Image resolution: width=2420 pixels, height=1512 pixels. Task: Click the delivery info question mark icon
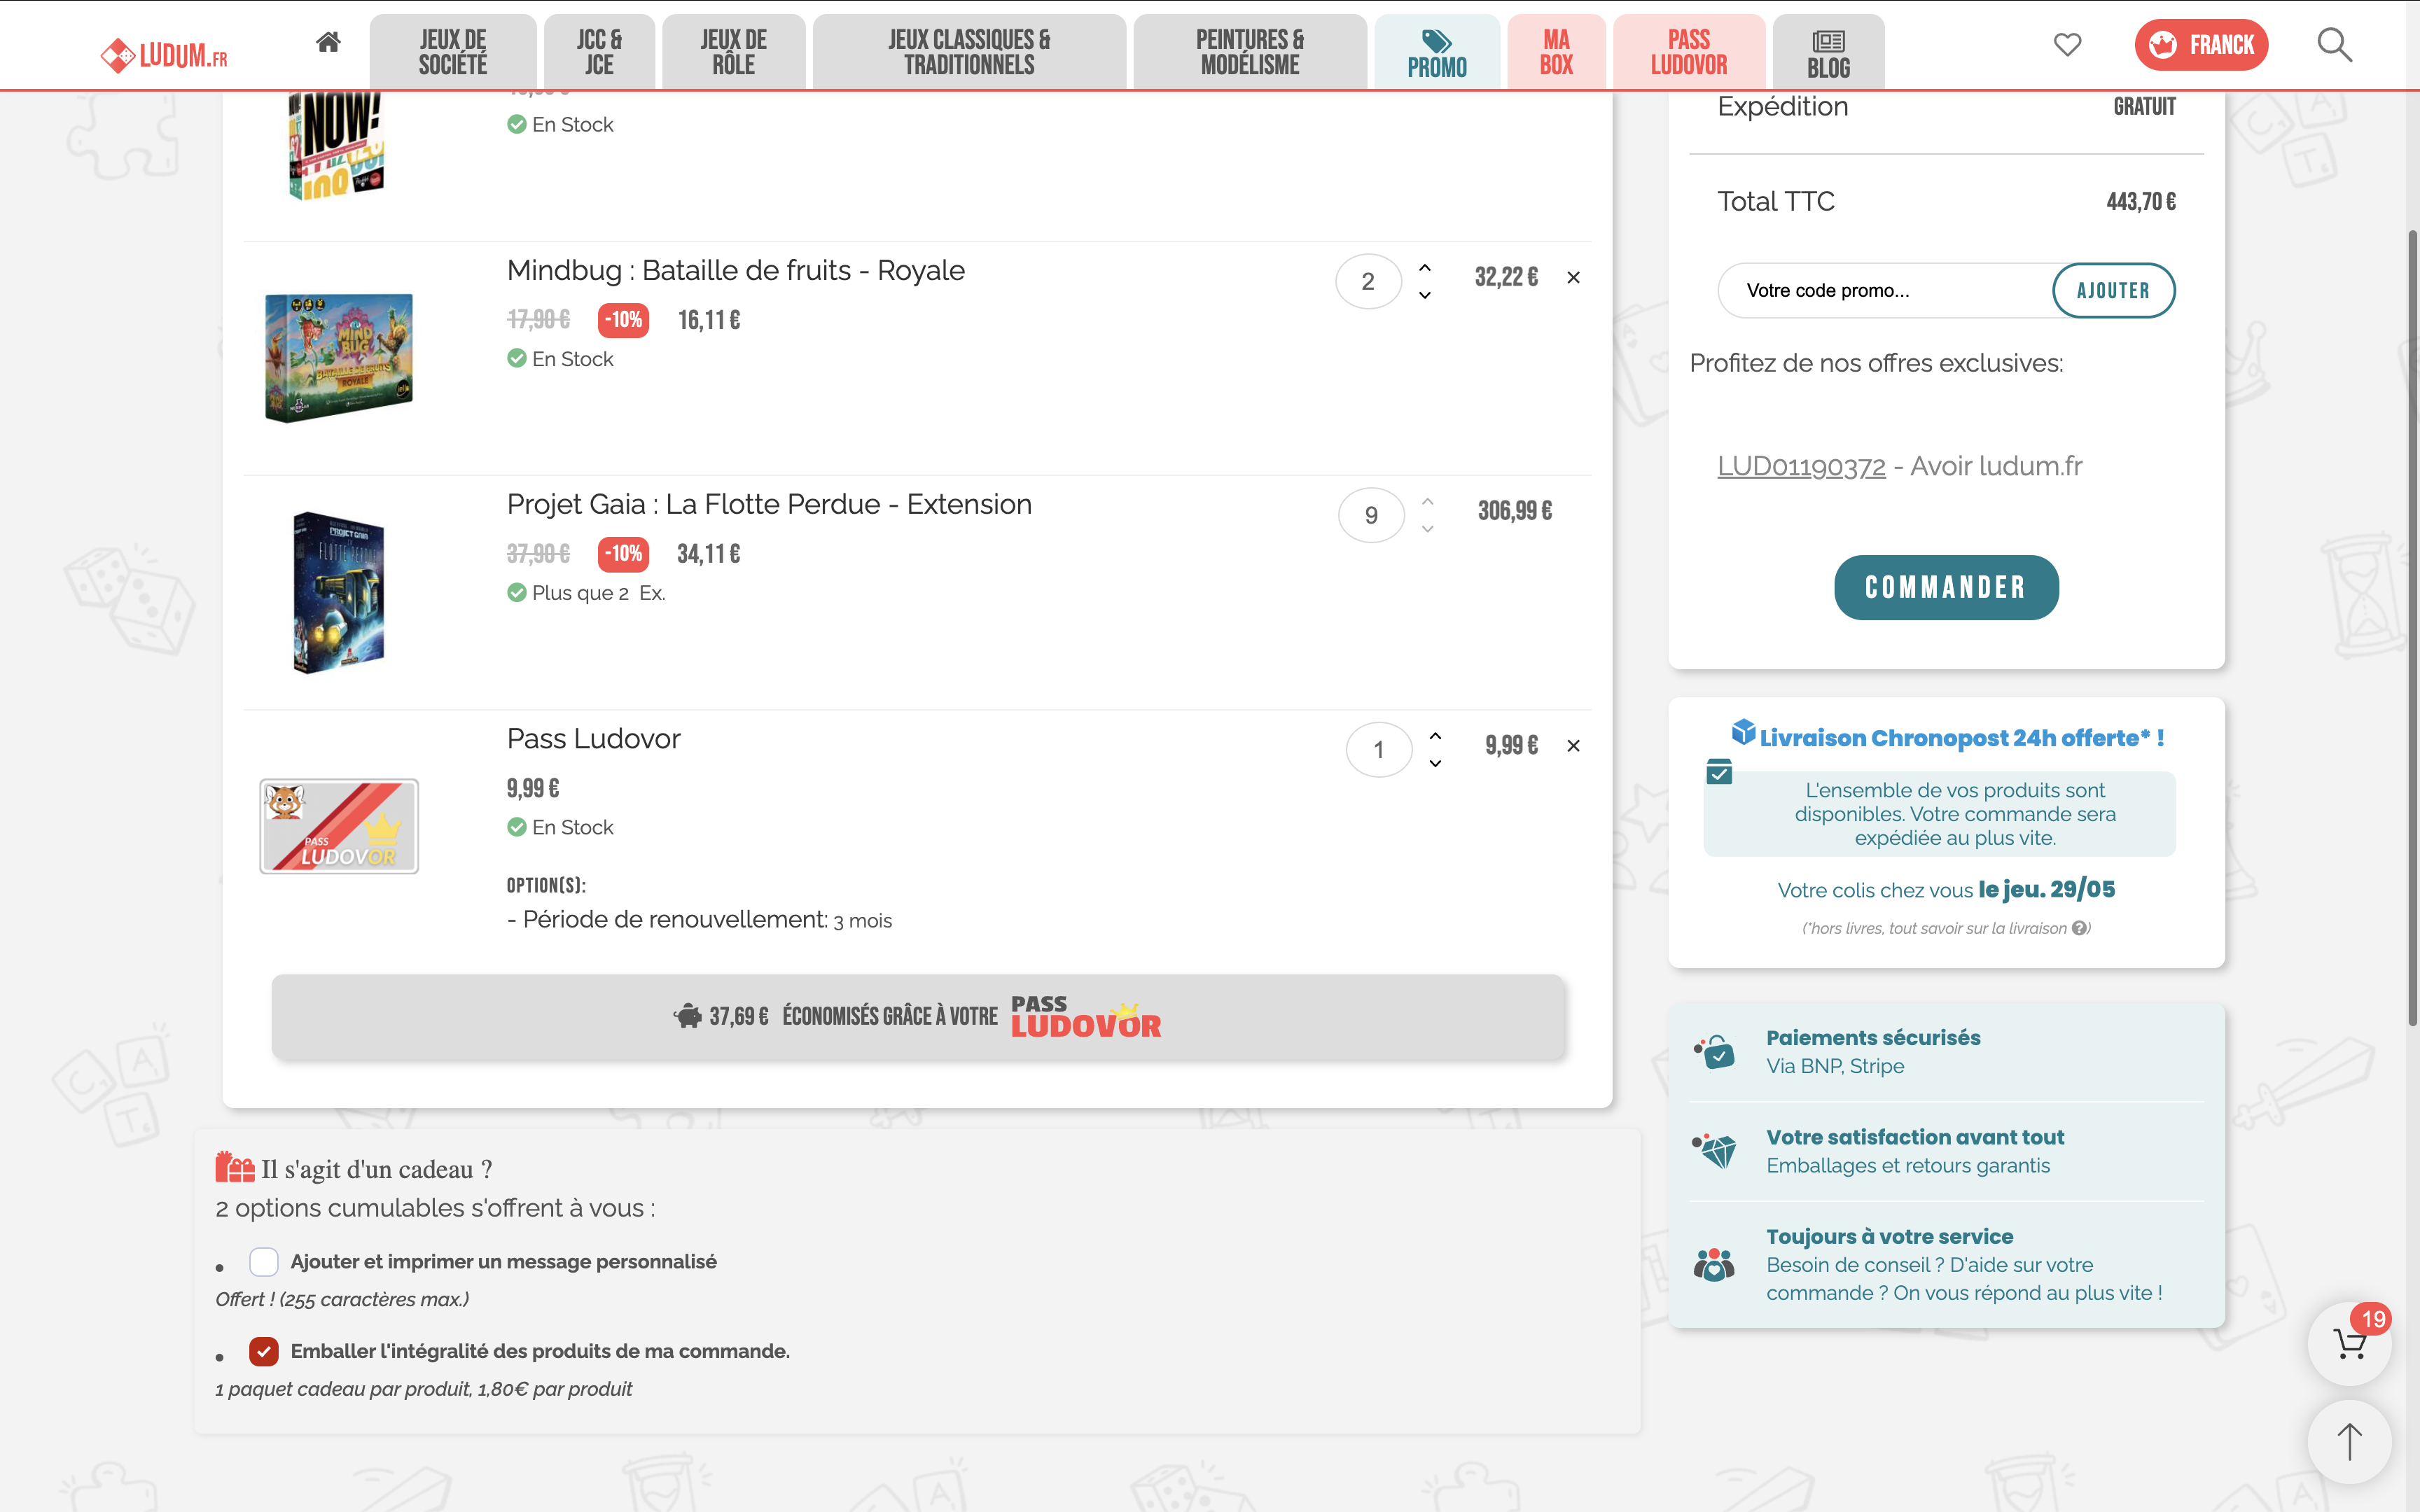2080,928
